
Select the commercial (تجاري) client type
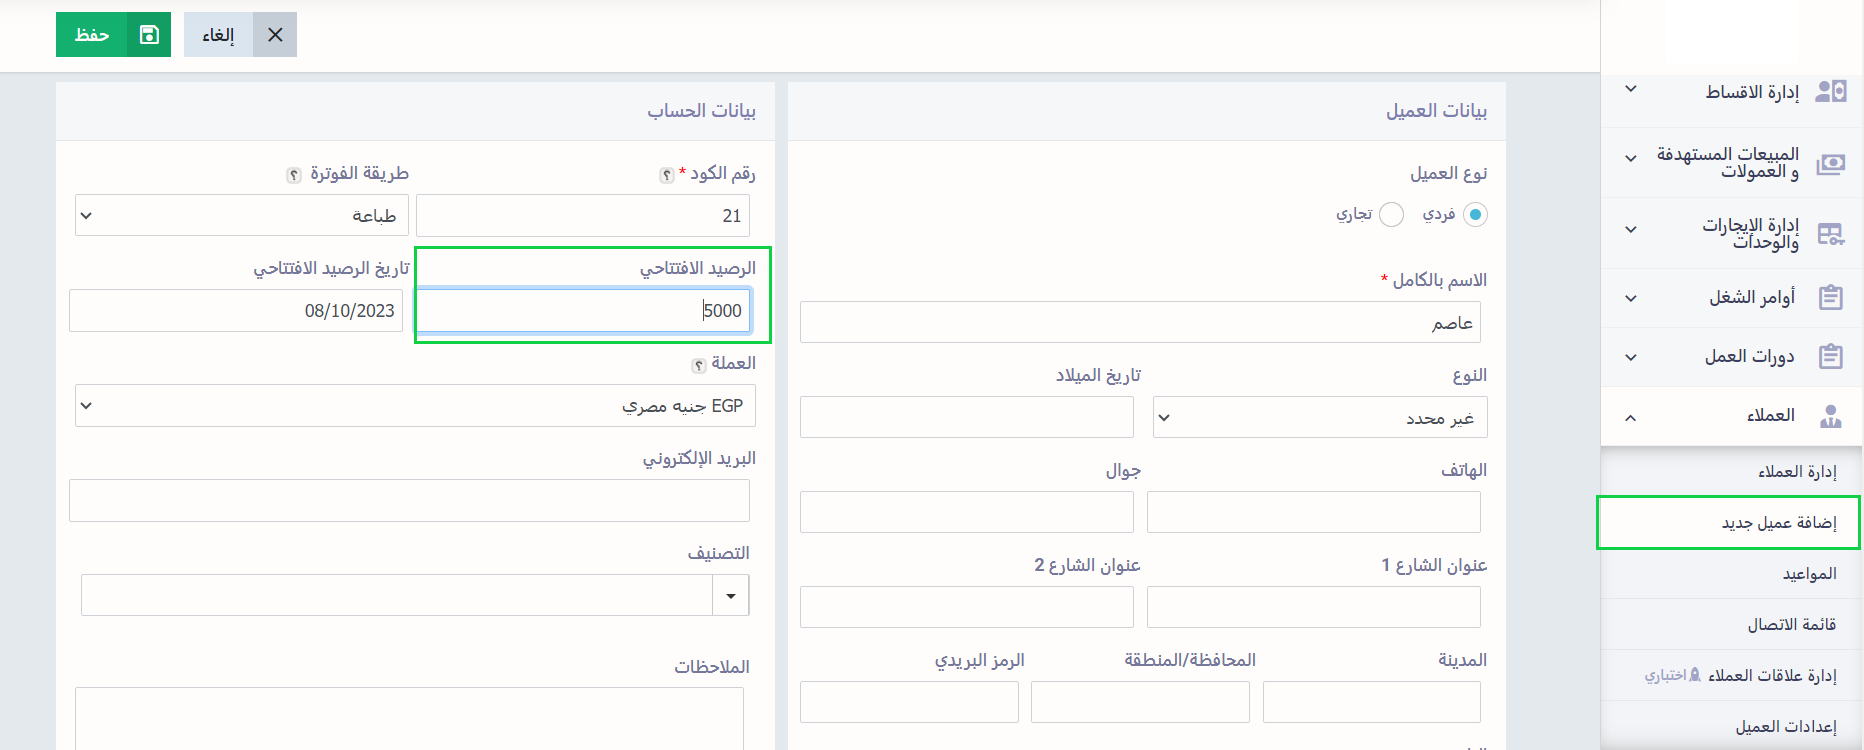click(x=1391, y=215)
